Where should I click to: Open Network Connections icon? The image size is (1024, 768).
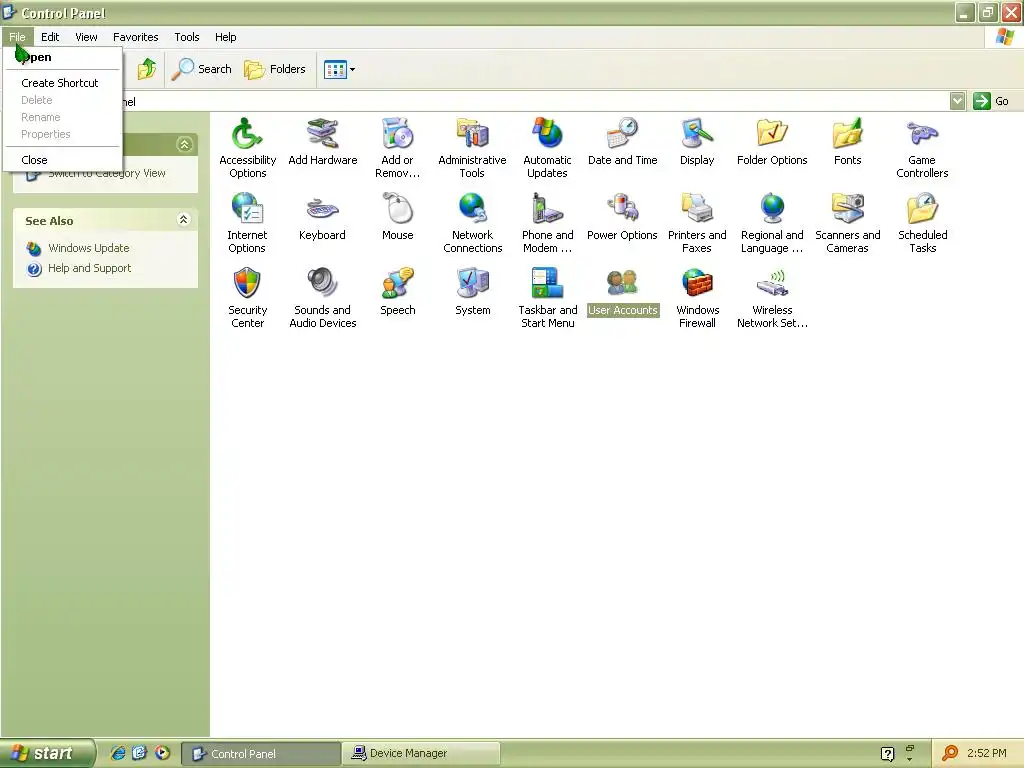[x=472, y=209]
